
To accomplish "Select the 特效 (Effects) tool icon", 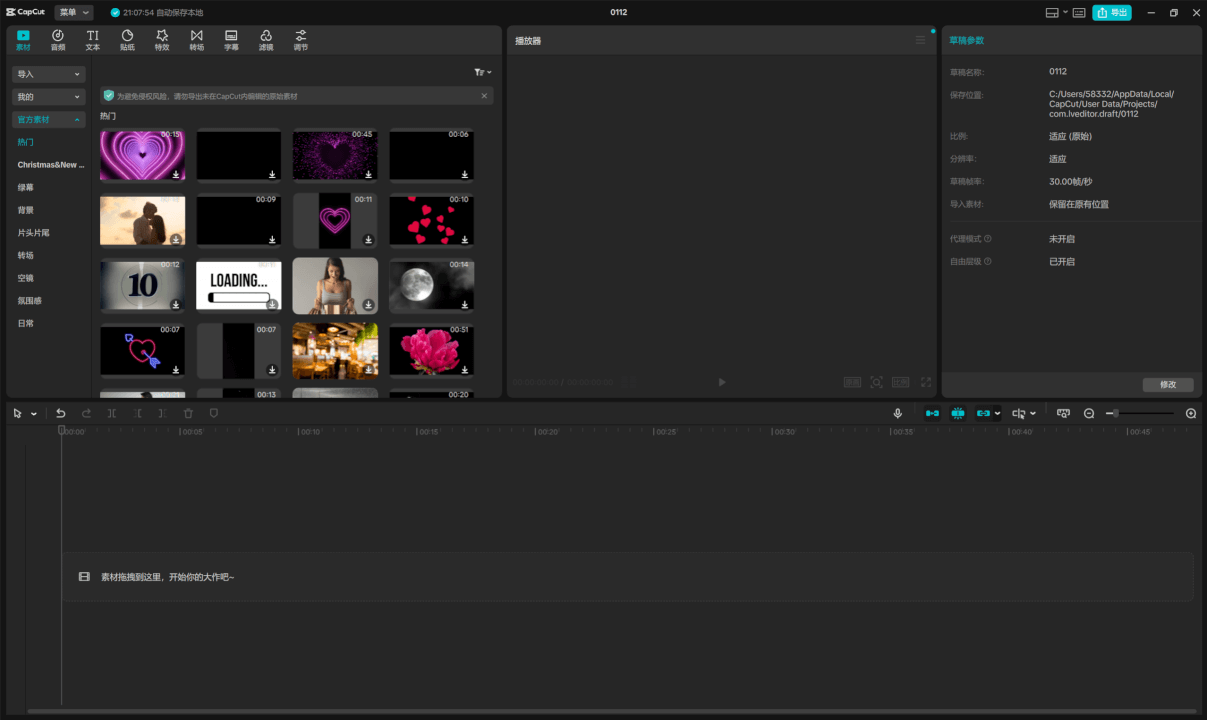I will click(x=162, y=40).
